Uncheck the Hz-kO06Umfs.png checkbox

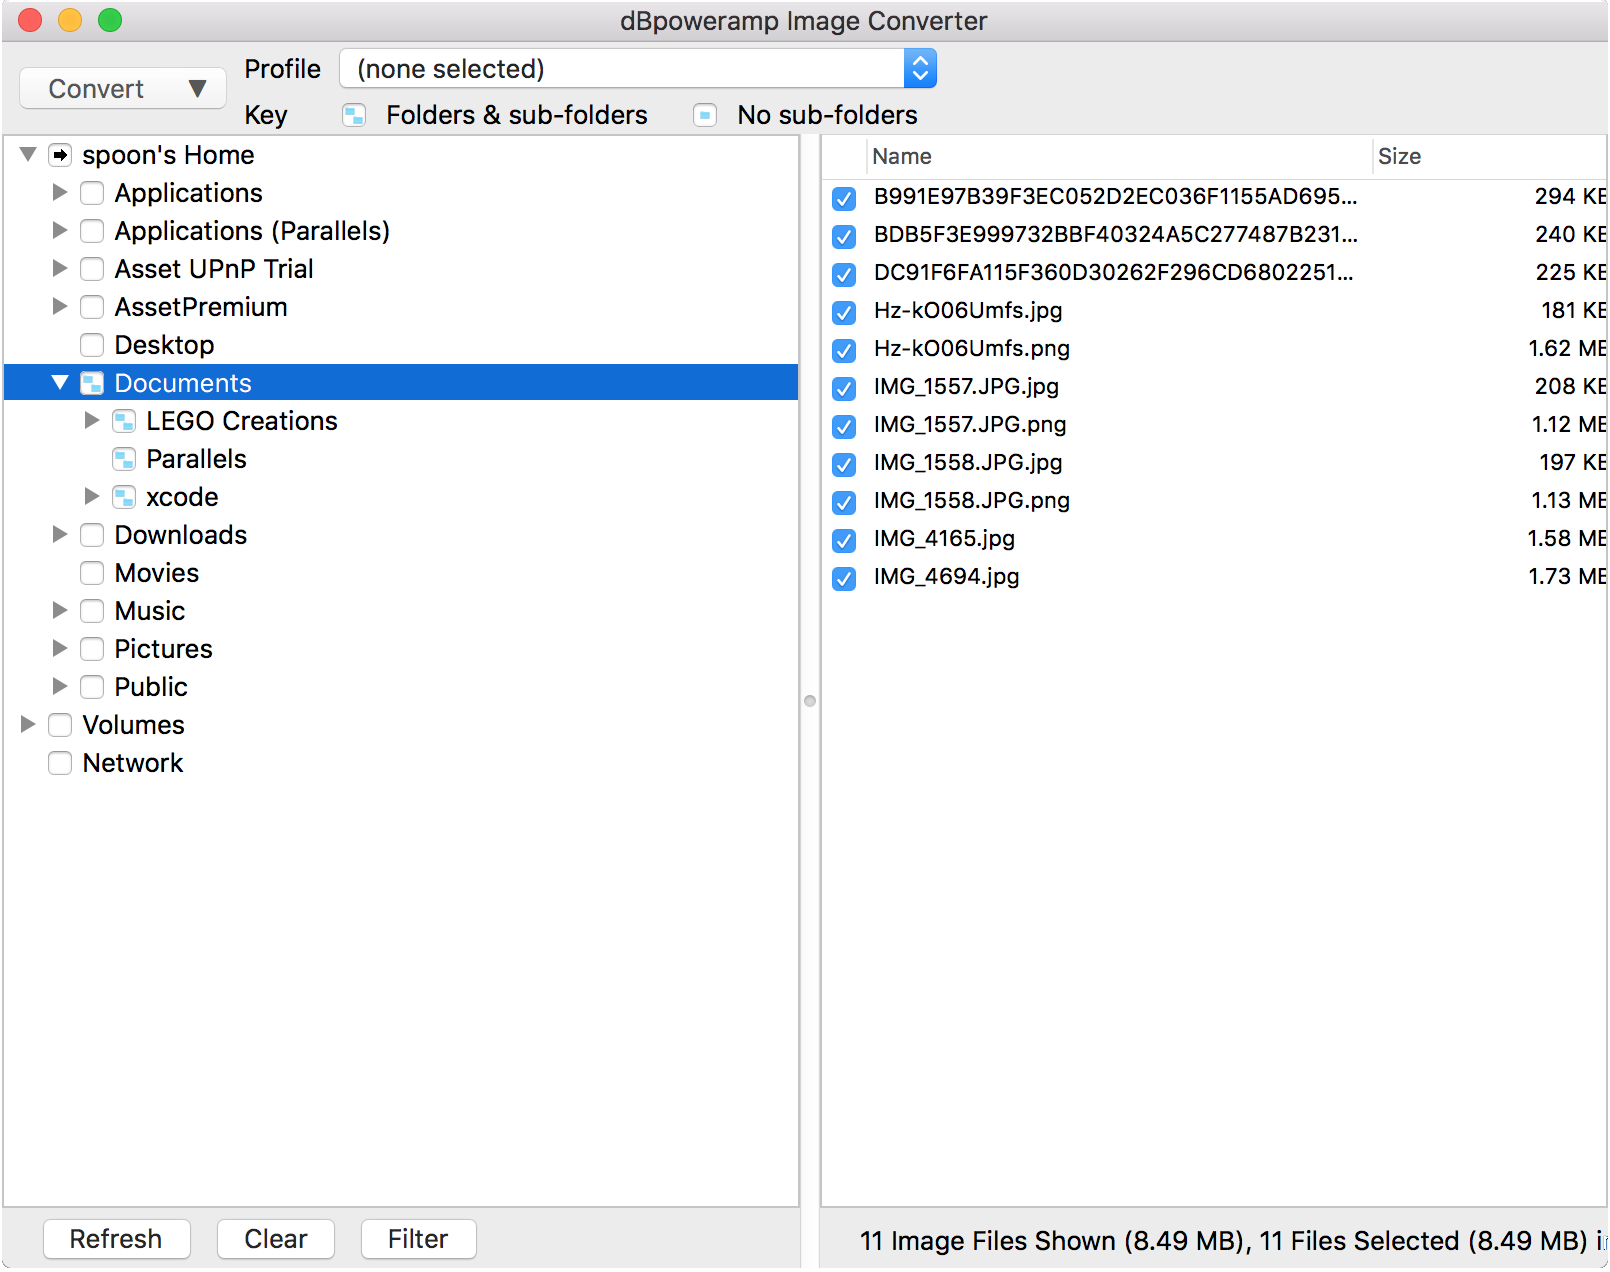click(x=844, y=350)
